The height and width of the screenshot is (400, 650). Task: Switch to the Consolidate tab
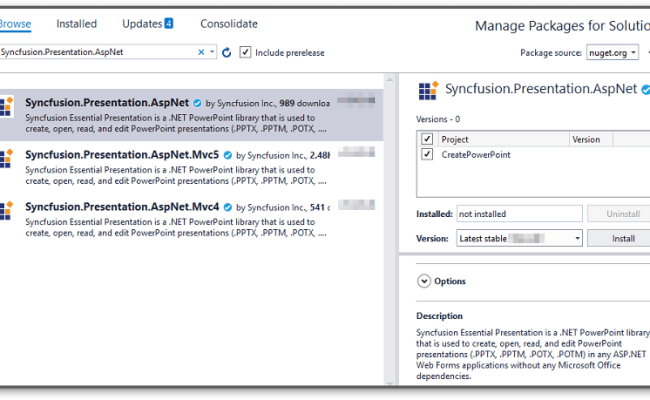(x=229, y=24)
